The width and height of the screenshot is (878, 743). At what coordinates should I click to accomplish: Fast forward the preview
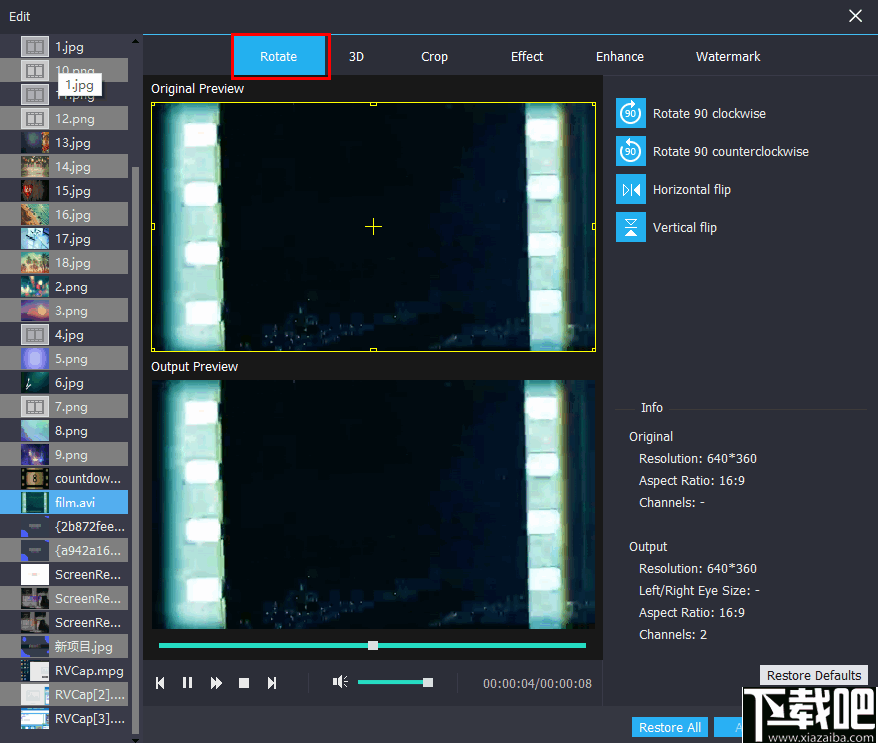click(215, 682)
